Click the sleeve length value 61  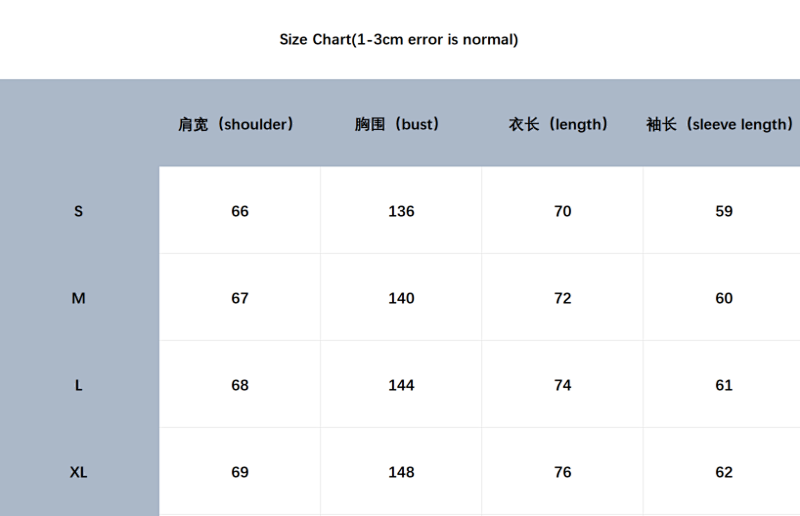[x=723, y=385]
